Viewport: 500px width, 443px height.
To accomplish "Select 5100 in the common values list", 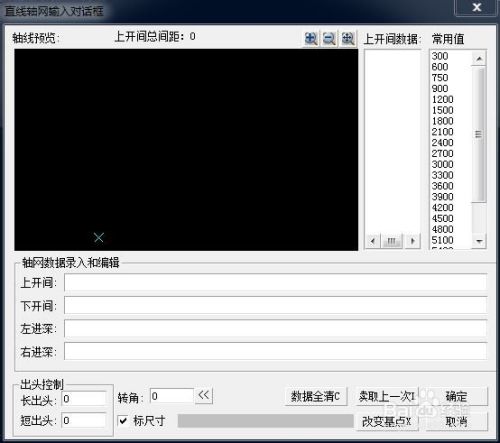I will click(443, 240).
